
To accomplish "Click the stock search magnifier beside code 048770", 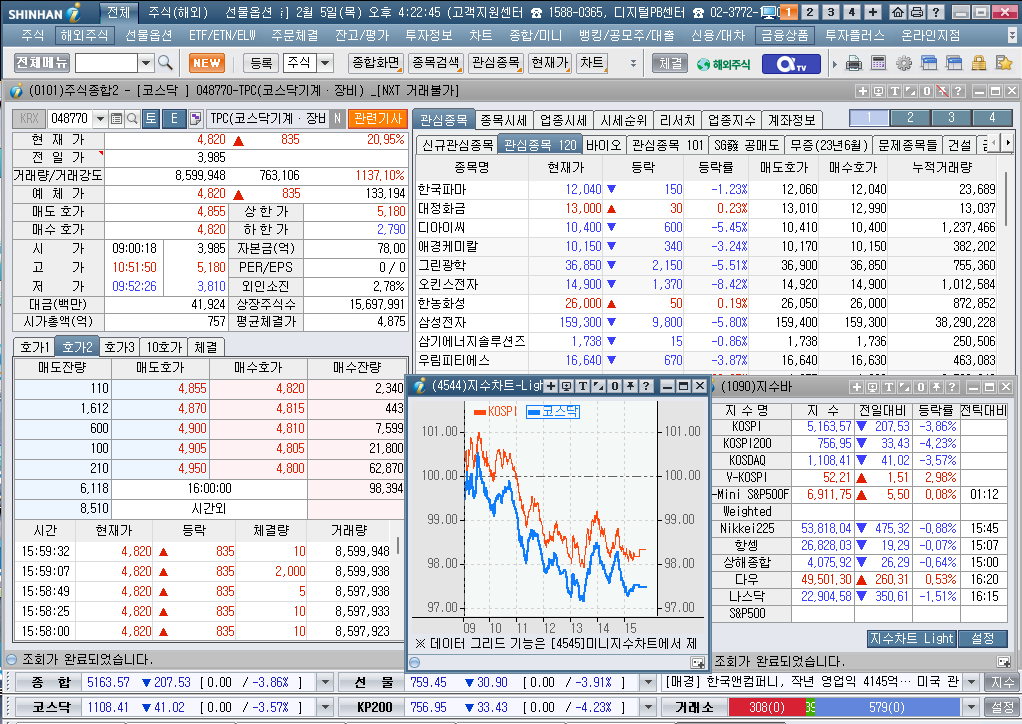I will coord(132,119).
